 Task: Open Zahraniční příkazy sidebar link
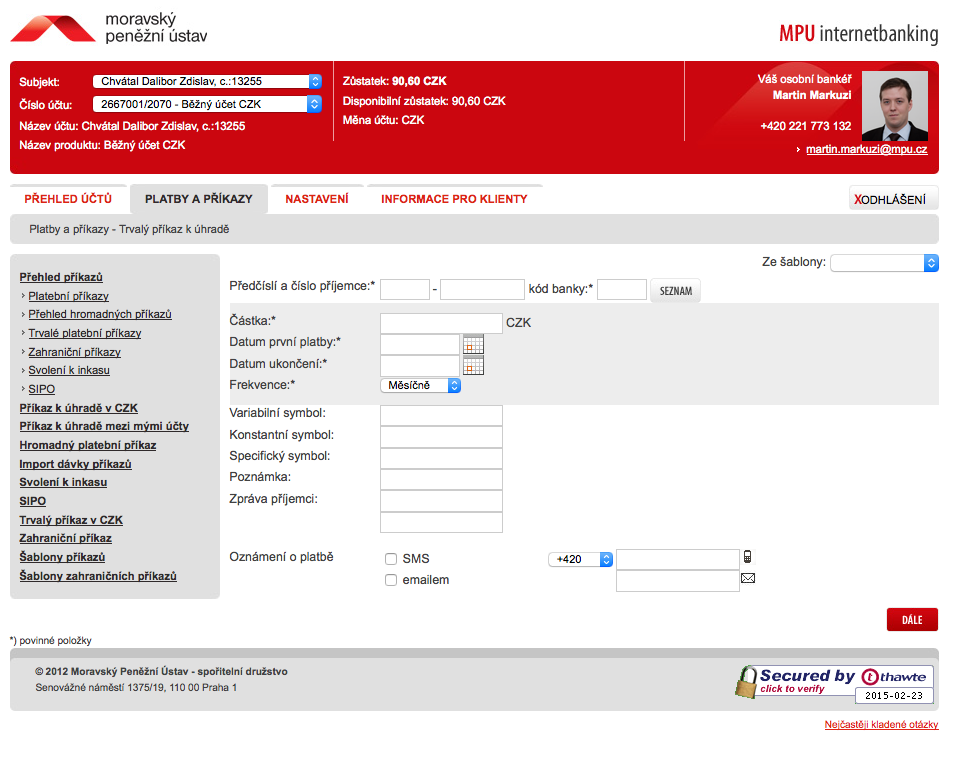pyautogui.click(x=75, y=352)
